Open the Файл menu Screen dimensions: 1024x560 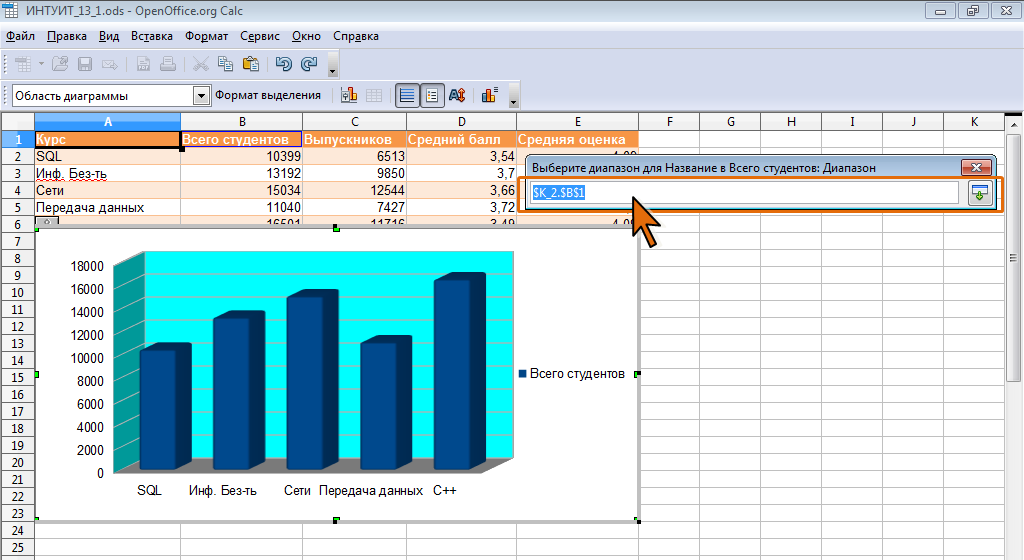coord(20,36)
